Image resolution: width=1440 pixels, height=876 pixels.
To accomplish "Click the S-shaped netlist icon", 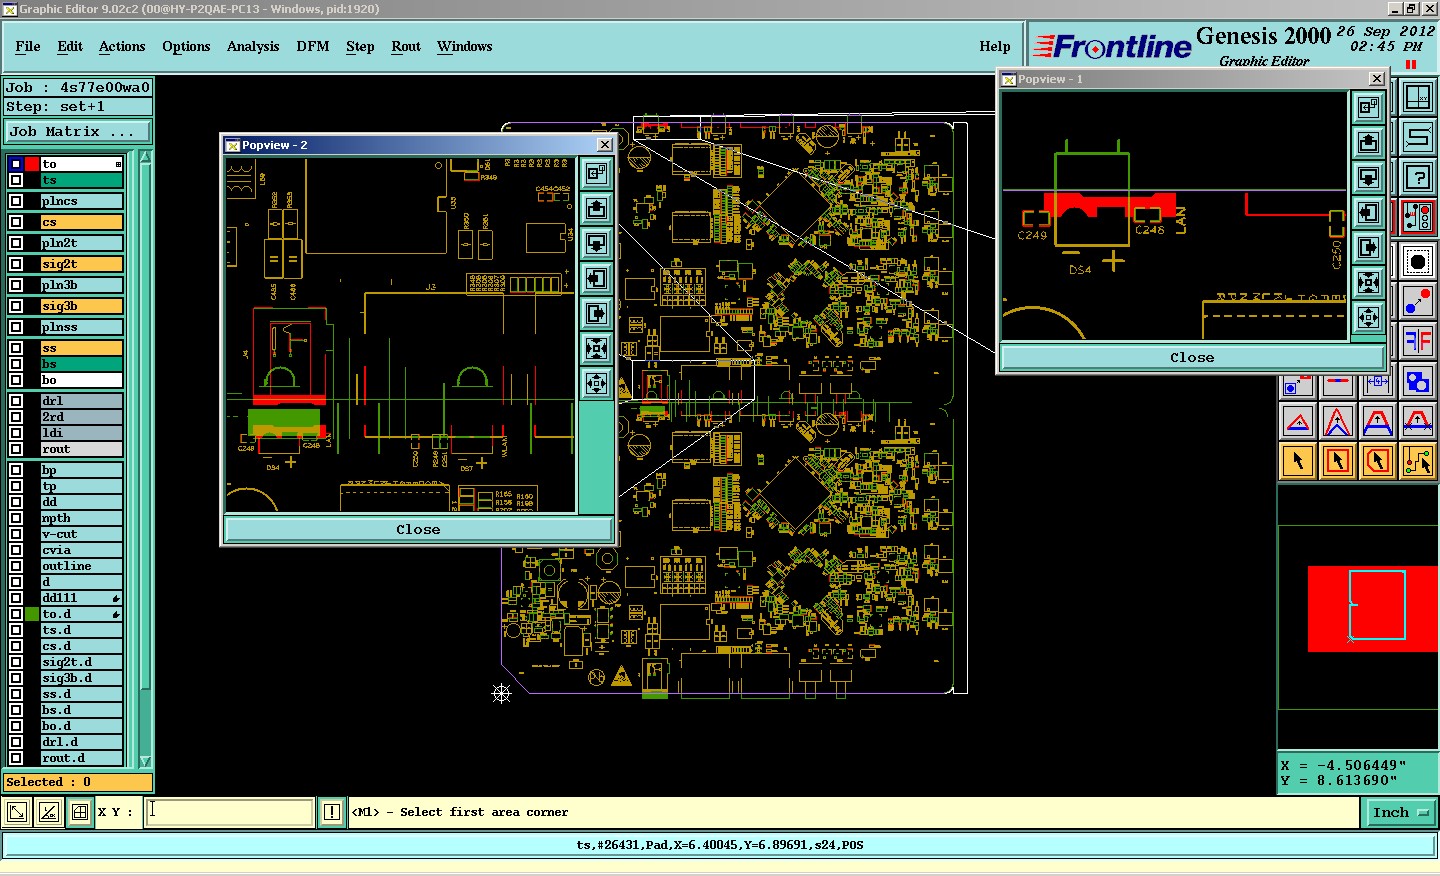I will click(1417, 138).
